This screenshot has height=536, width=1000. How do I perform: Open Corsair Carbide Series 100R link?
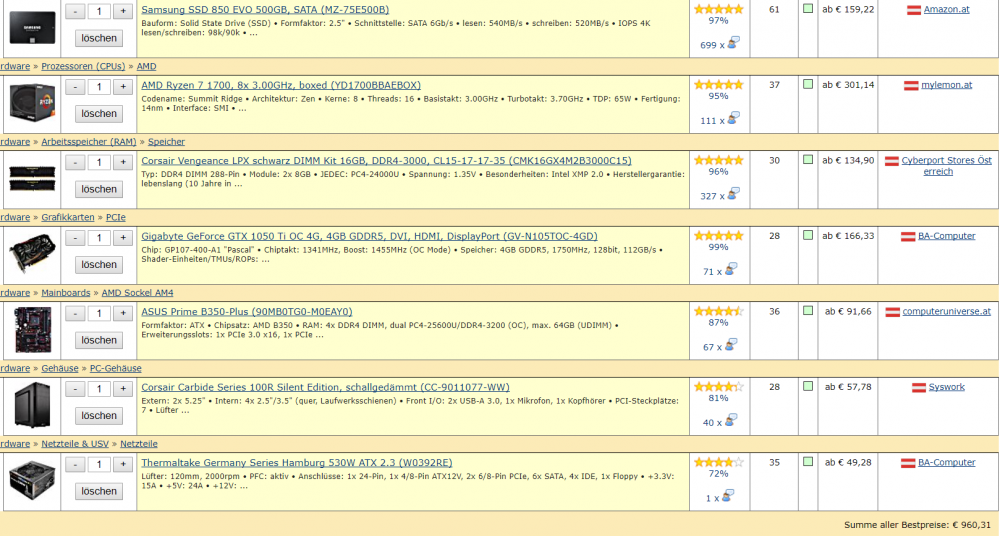[x=325, y=387]
